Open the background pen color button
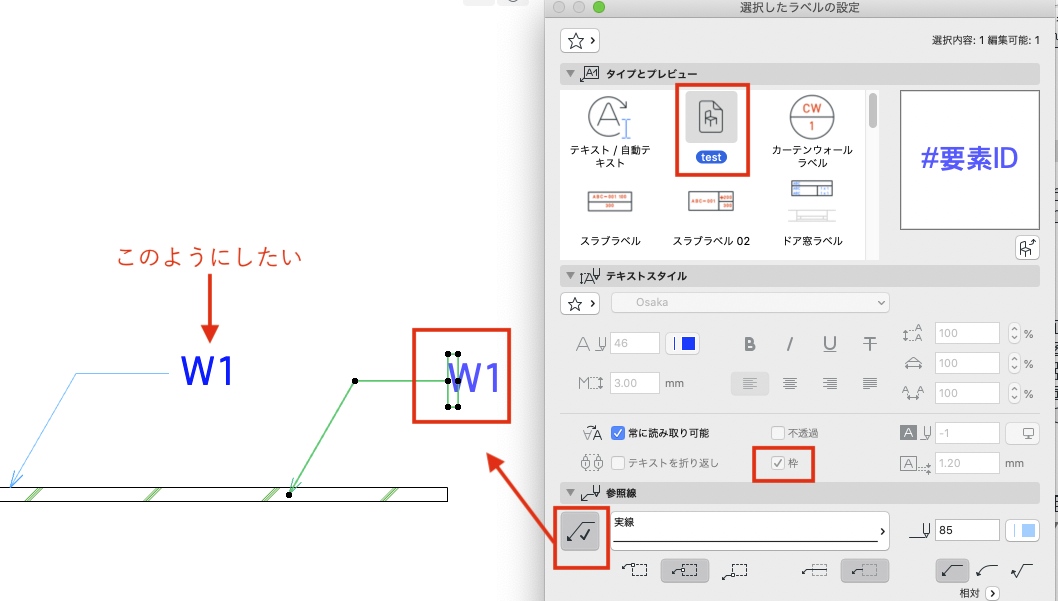This screenshot has height=601, width=1058. (x=1022, y=433)
